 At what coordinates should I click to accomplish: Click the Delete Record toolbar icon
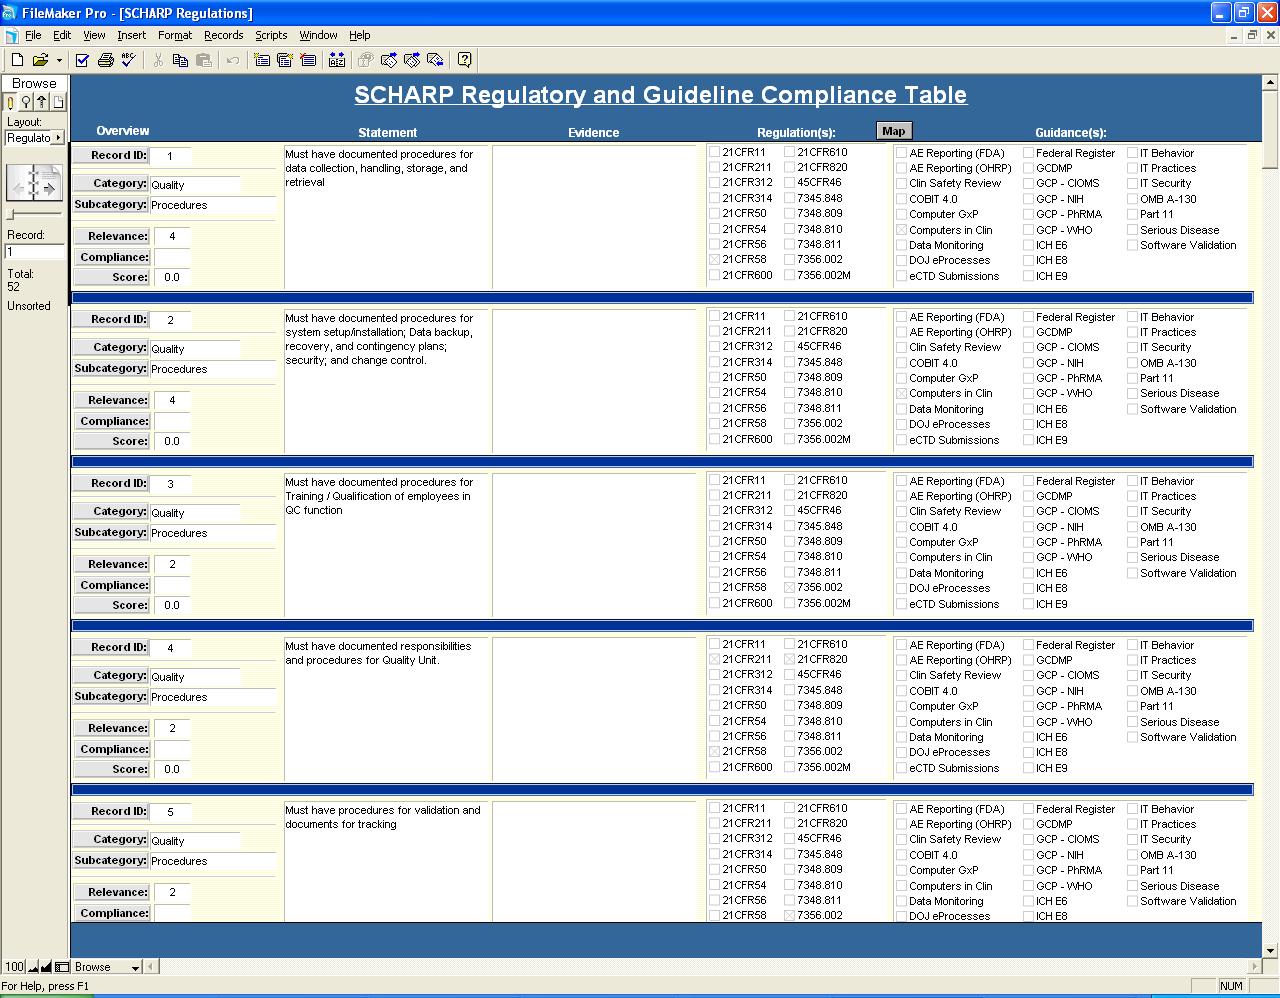tap(308, 60)
